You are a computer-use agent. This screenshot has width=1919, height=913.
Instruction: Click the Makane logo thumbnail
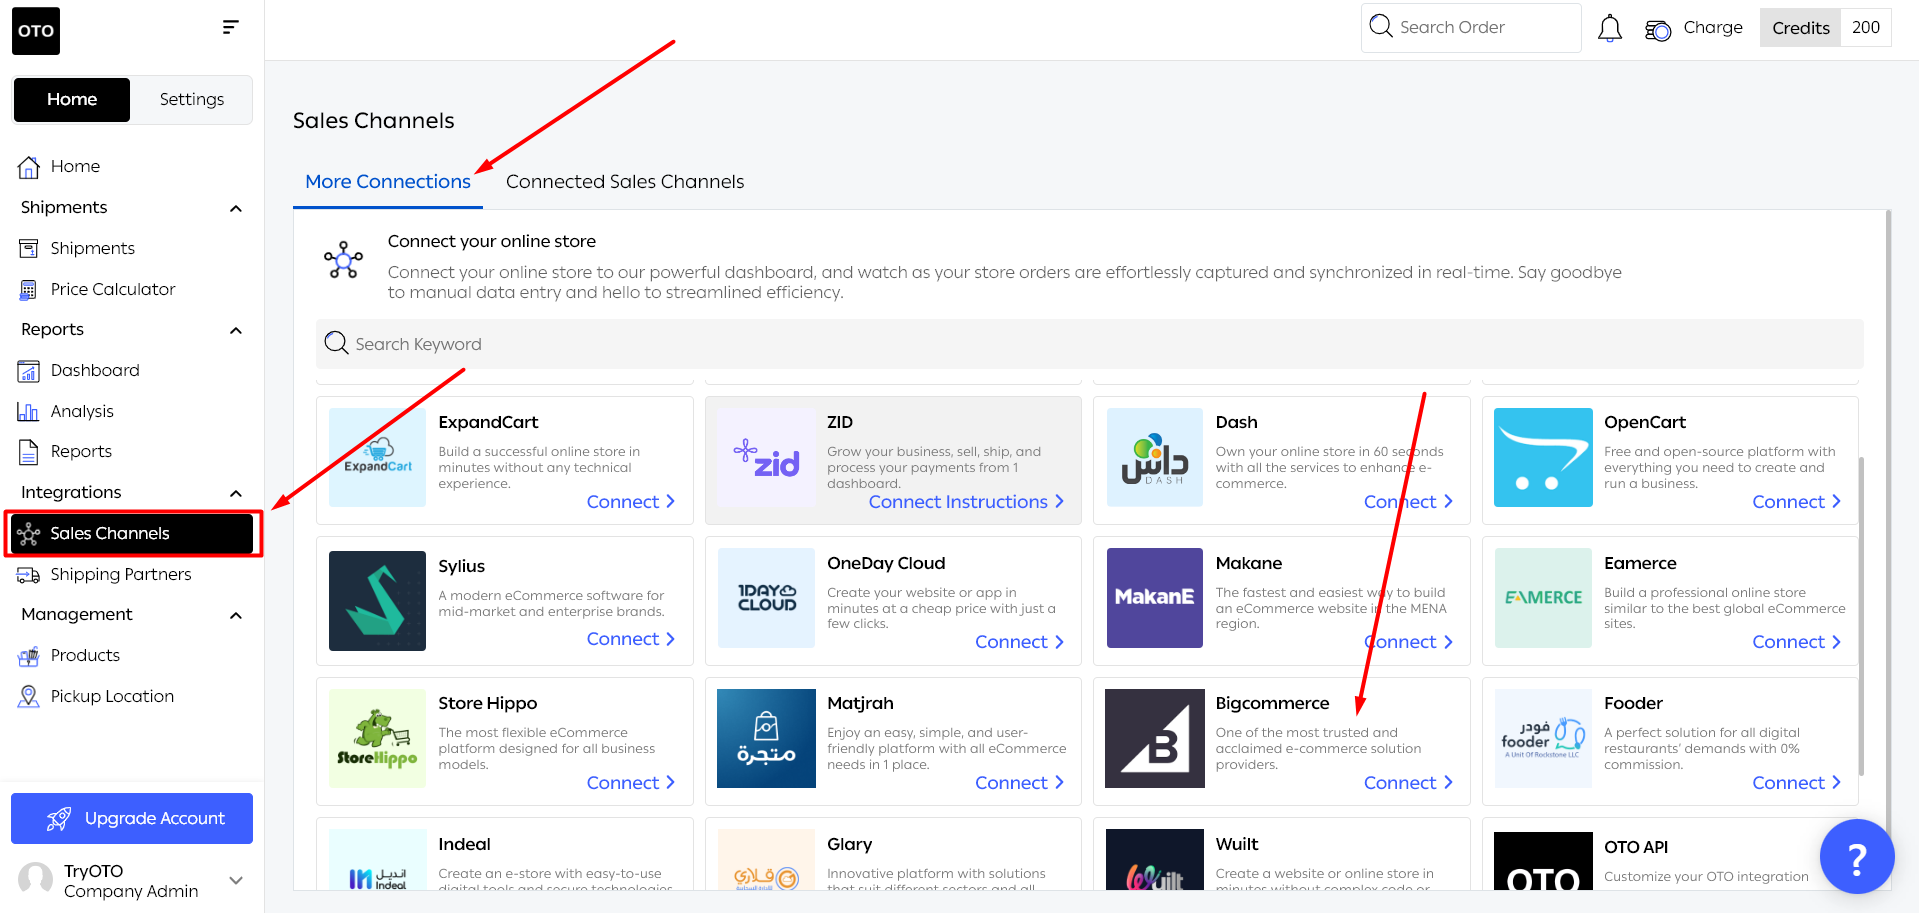1154,598
